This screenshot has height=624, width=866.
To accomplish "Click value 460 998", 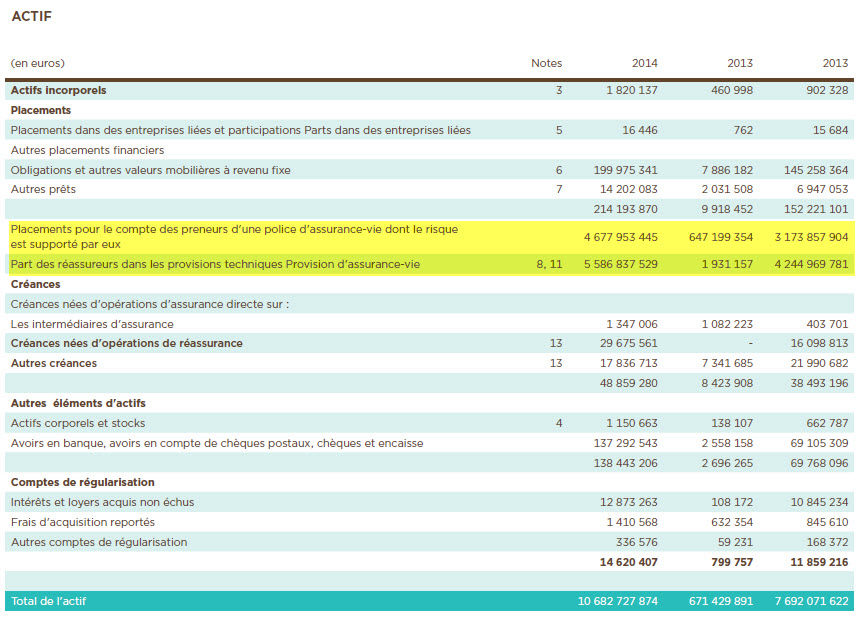I will 732,91.
